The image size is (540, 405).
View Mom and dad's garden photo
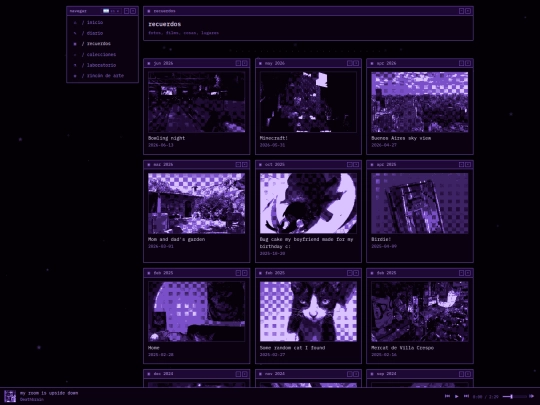196,203
